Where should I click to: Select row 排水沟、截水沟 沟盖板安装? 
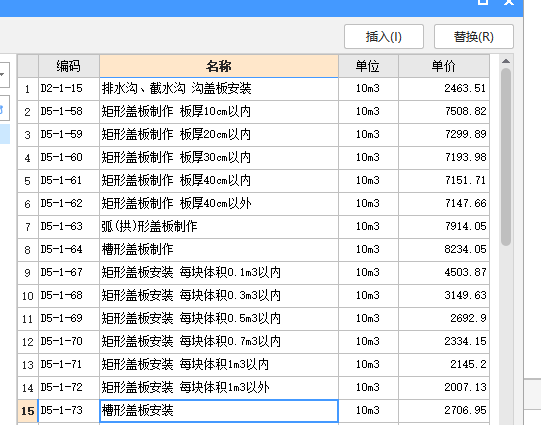tap(219, 89)
